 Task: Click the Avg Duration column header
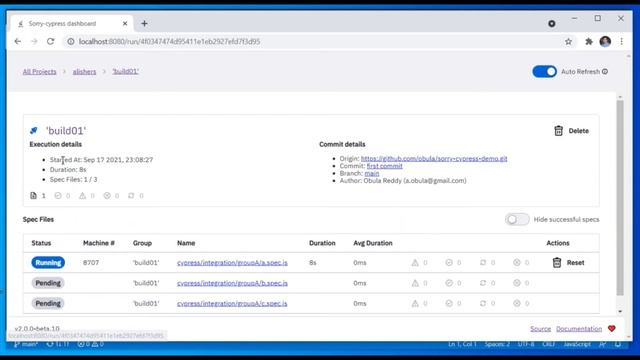pos(373,243)
